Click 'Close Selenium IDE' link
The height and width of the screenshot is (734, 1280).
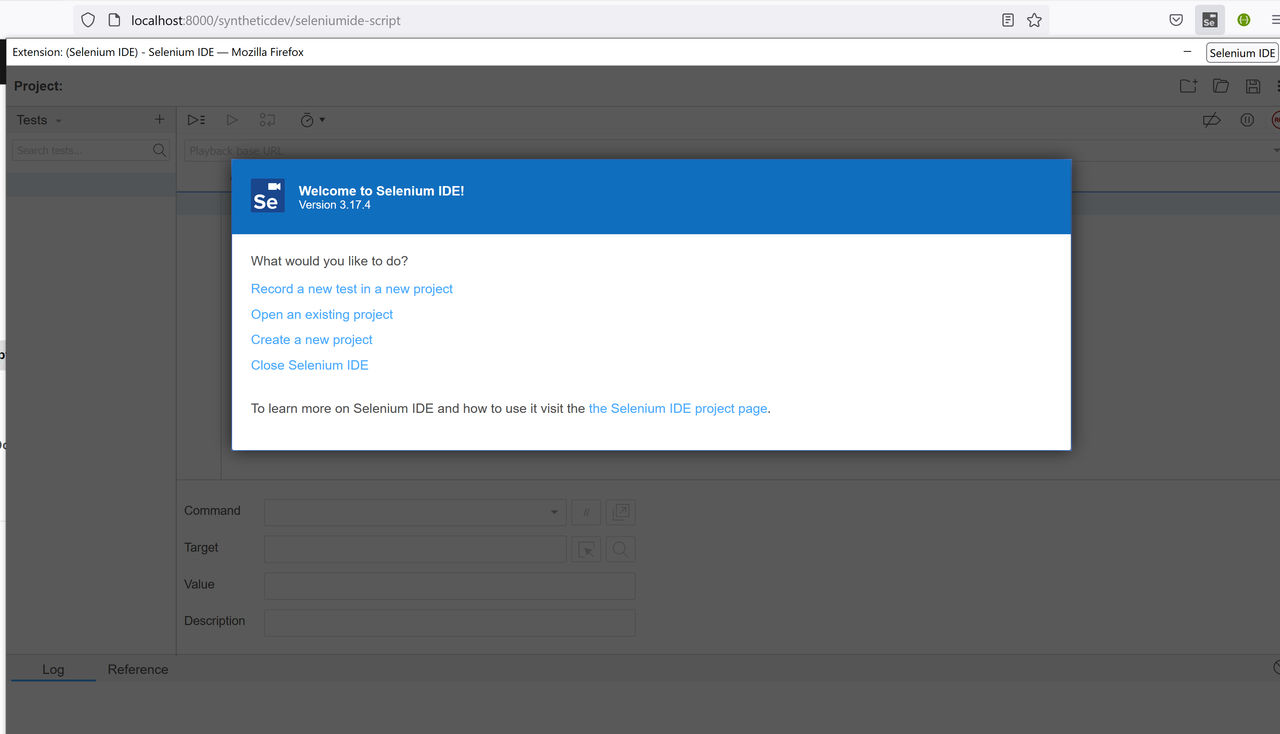point(310,365)
